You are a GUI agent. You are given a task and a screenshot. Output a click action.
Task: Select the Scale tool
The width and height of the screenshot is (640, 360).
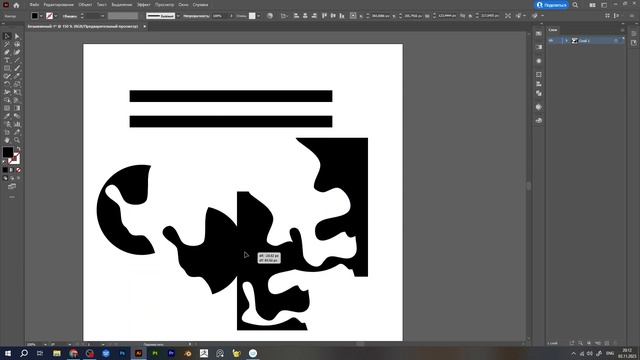pyautogui.click(x=17, y=84)
